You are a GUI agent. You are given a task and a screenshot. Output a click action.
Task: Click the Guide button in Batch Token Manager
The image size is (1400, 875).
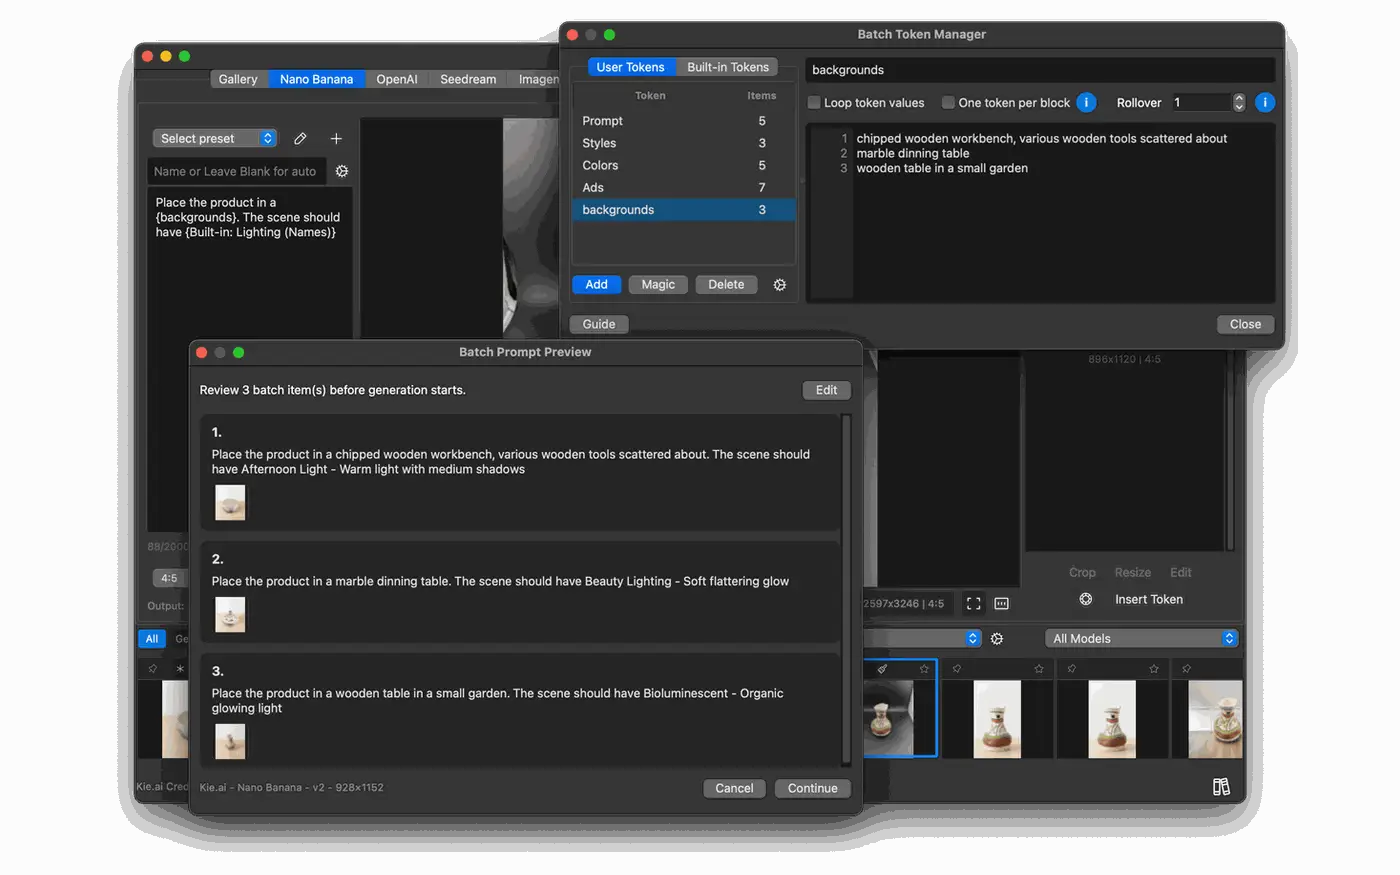coord(599,324)
